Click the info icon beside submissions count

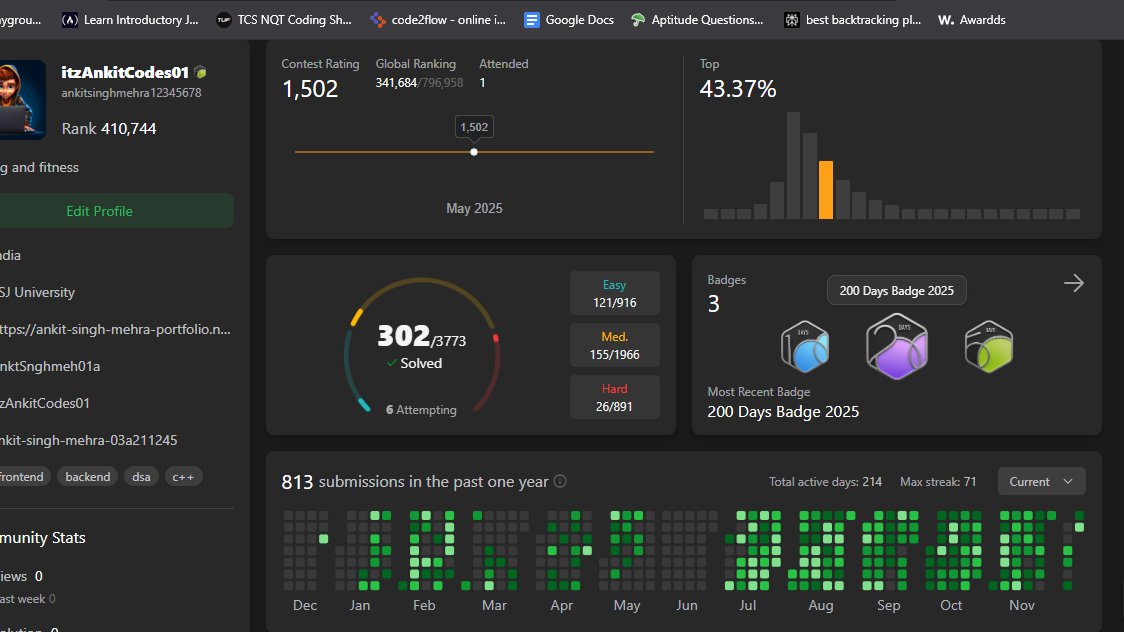(559, 481)
